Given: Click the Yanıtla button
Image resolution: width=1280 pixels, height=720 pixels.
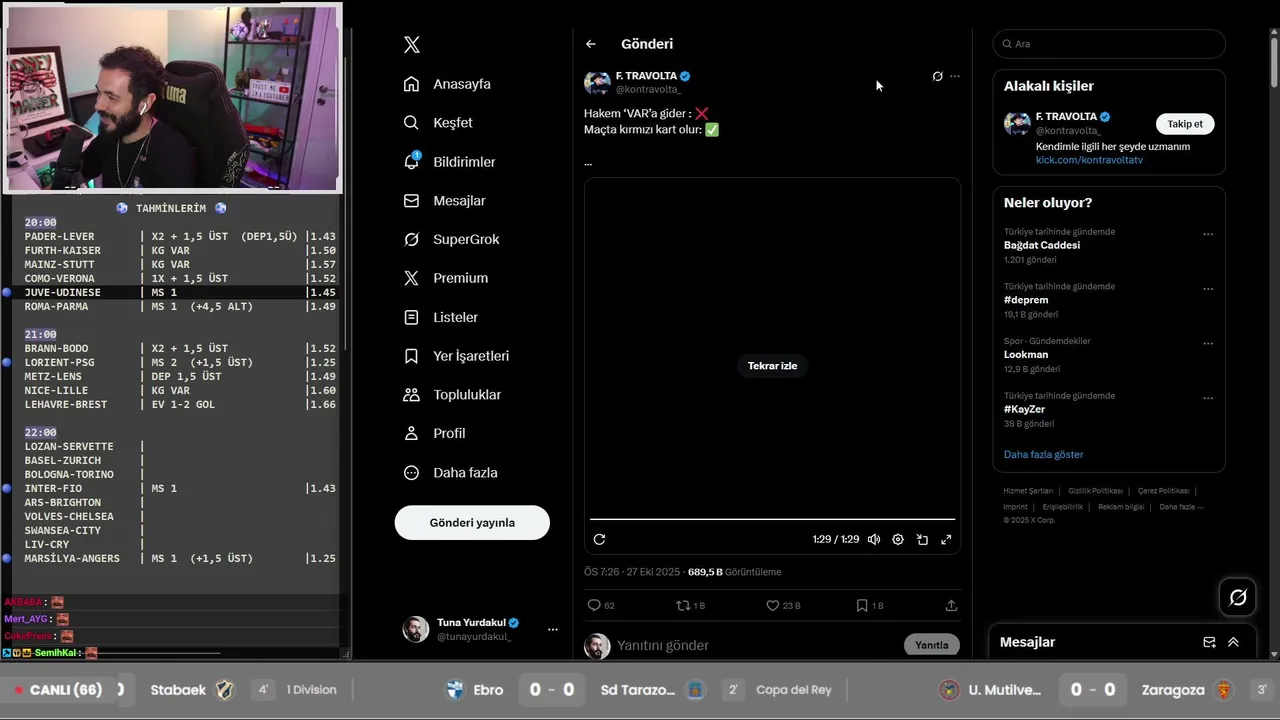Looking at the screenshot, I should (932, 645).
